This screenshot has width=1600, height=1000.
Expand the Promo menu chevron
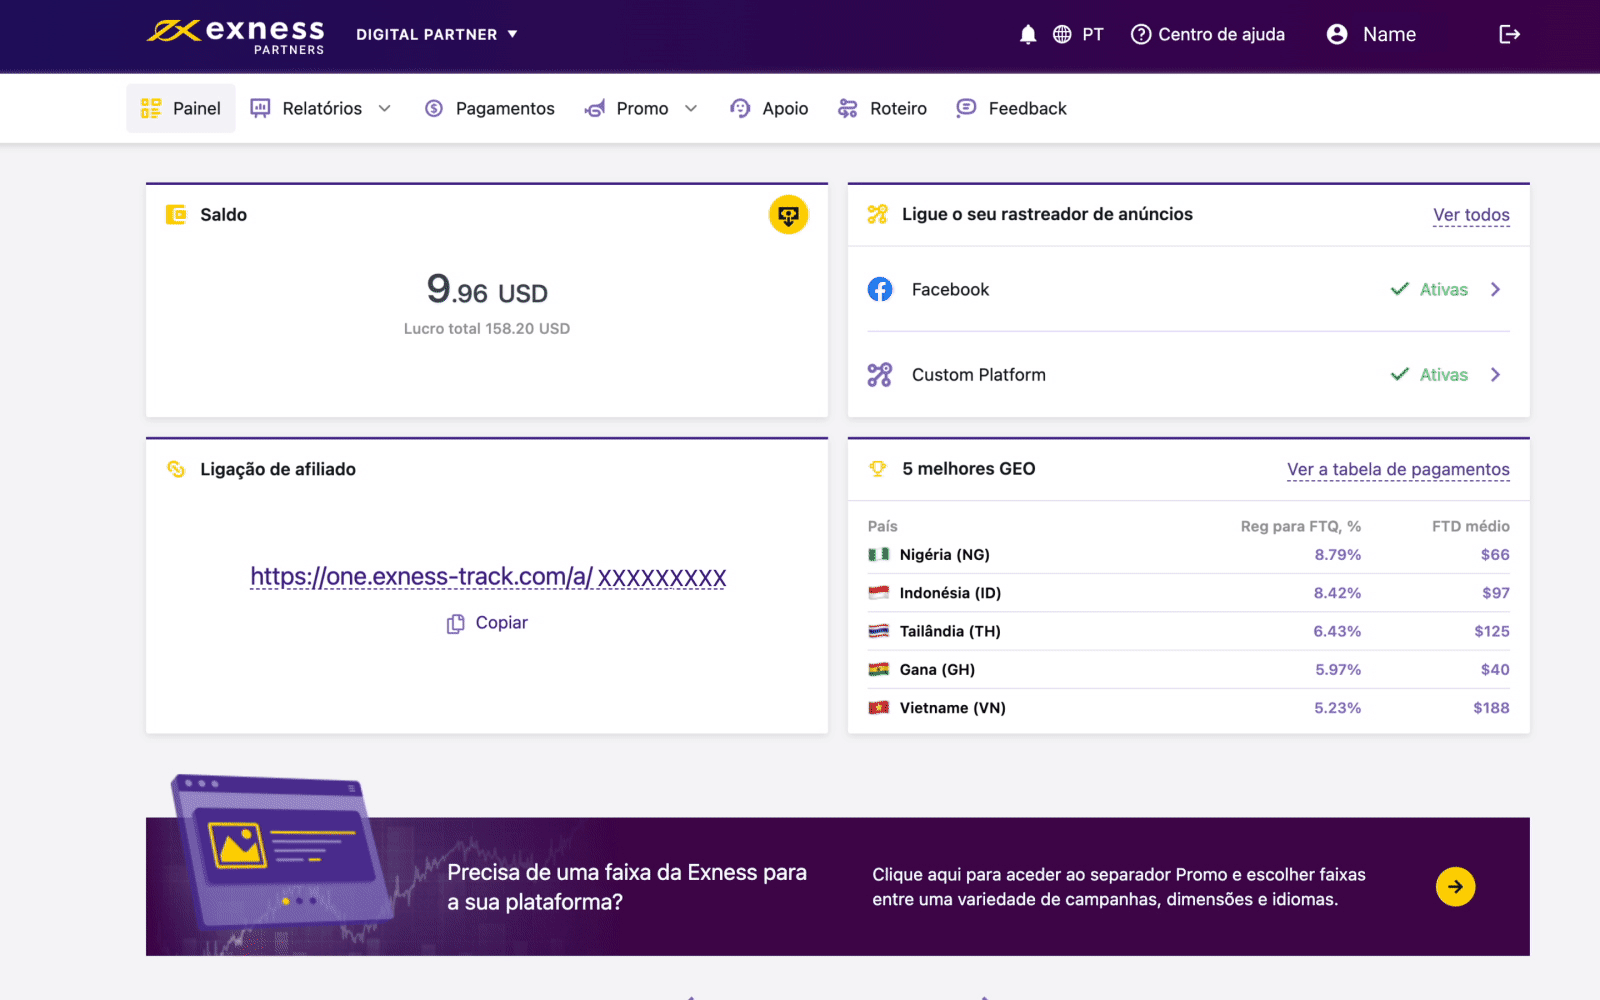691,108
